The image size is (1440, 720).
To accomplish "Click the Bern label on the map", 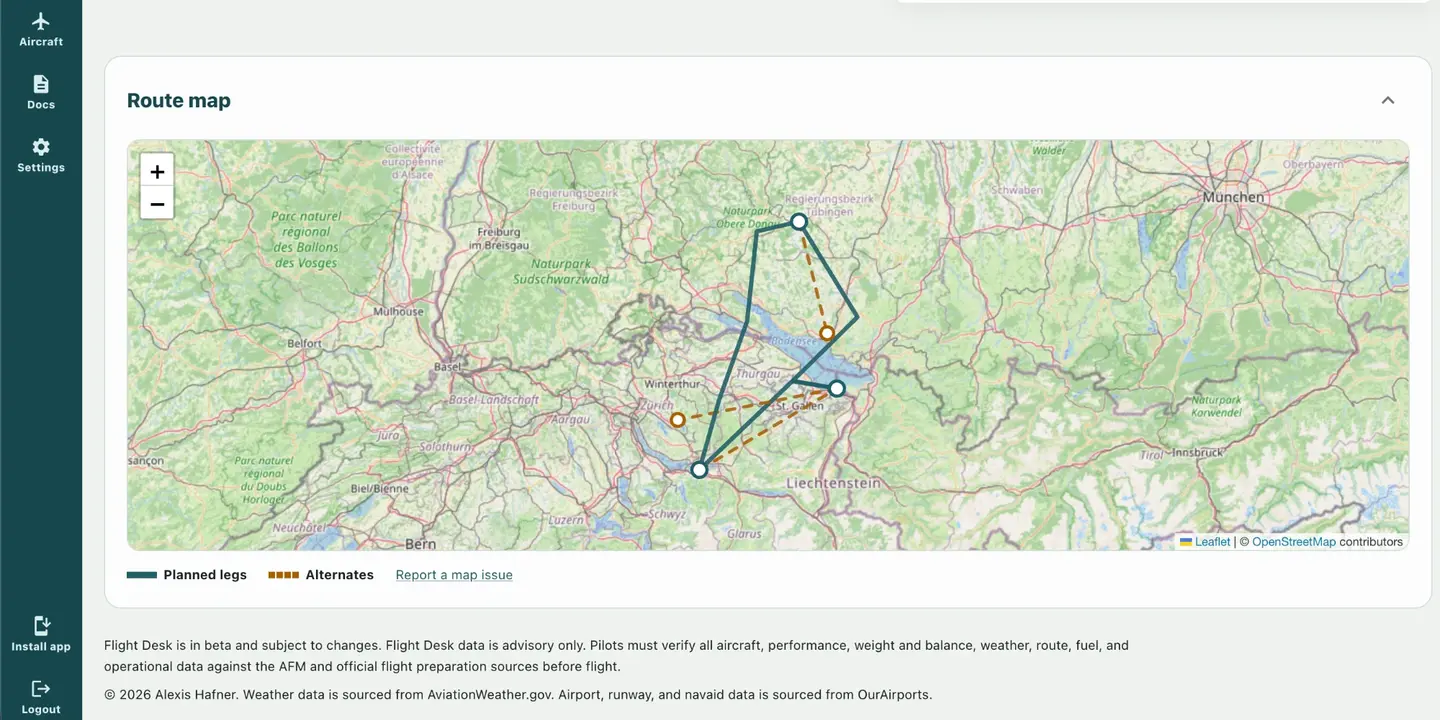I will tap(421, 544).
